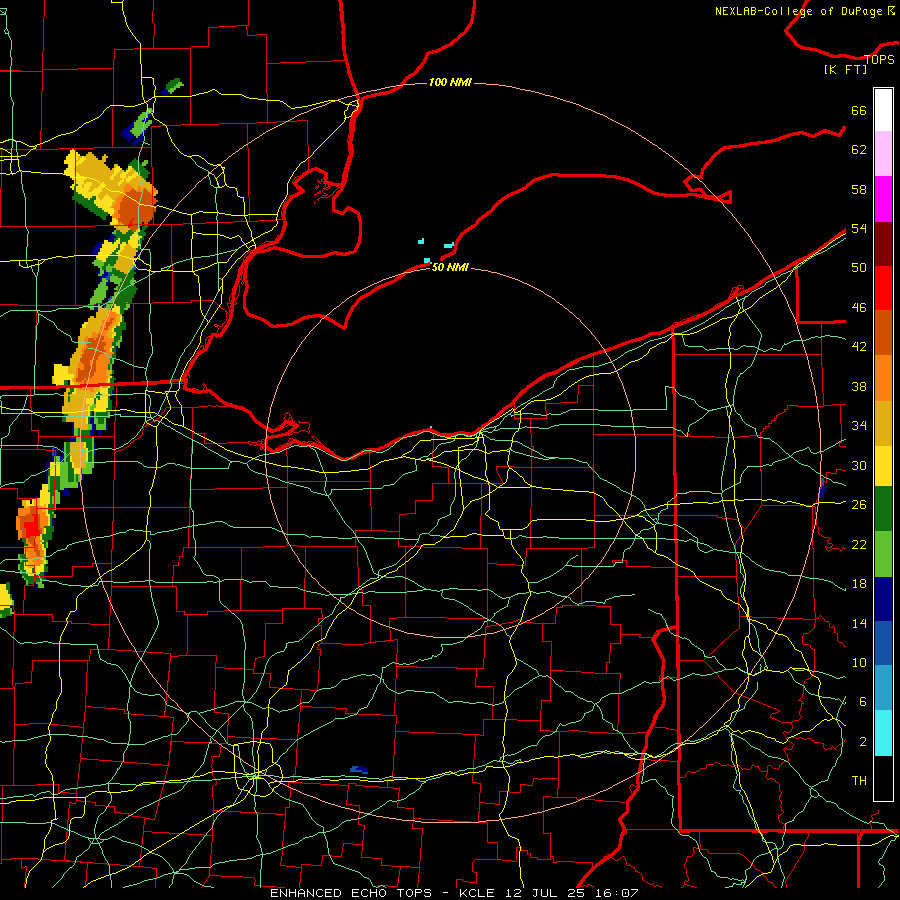Click the legend value '26'
This screenshot has height=900, width=900.
[x=859, y=505]
